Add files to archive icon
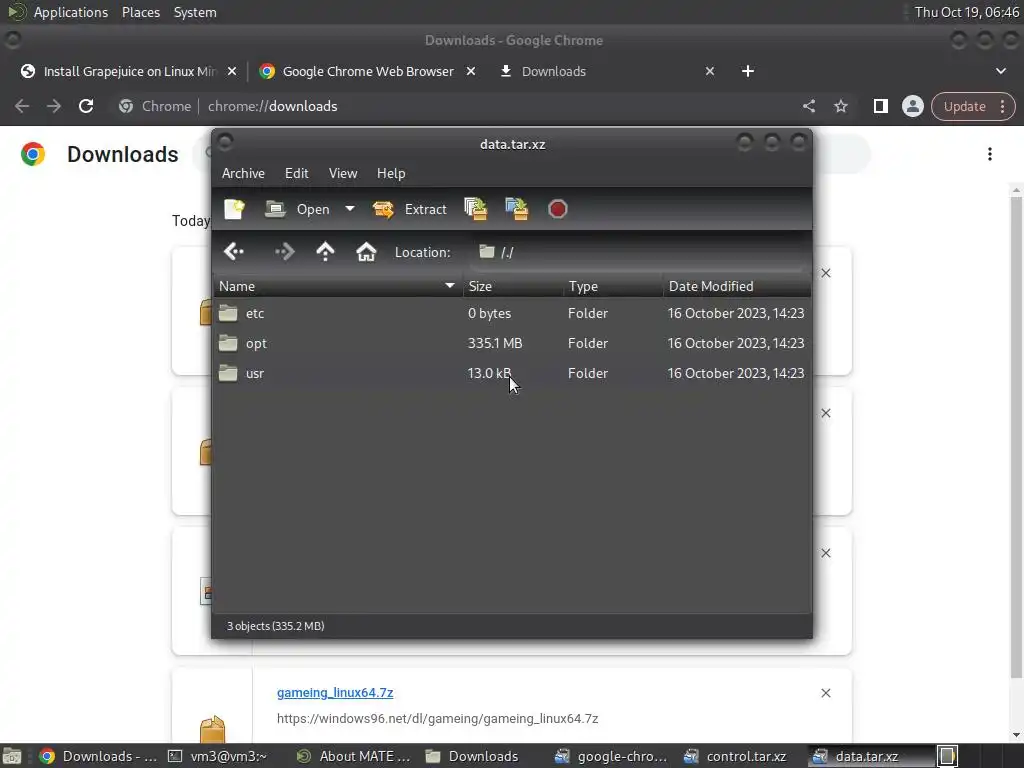 tap(476, 209)
